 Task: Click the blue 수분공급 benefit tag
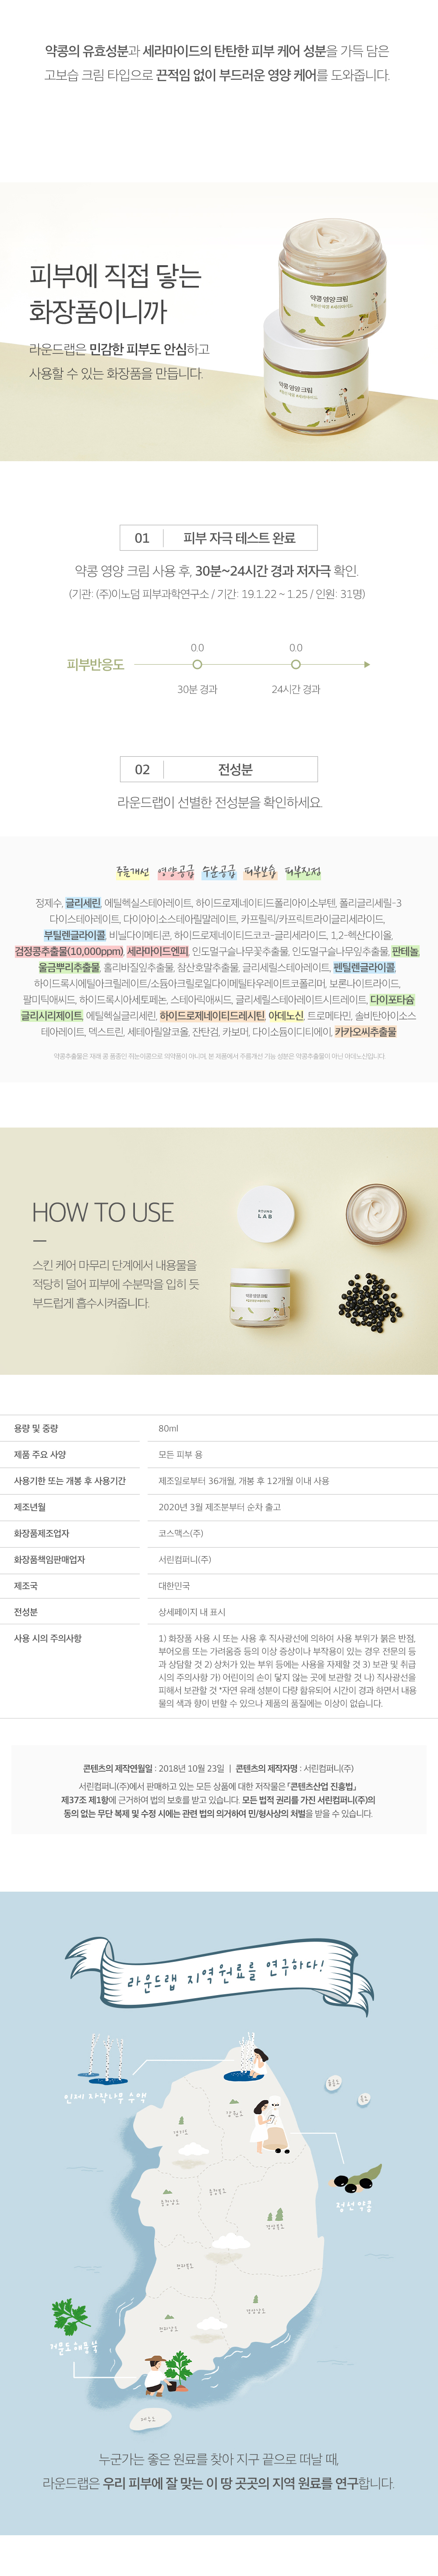[219, 872]
